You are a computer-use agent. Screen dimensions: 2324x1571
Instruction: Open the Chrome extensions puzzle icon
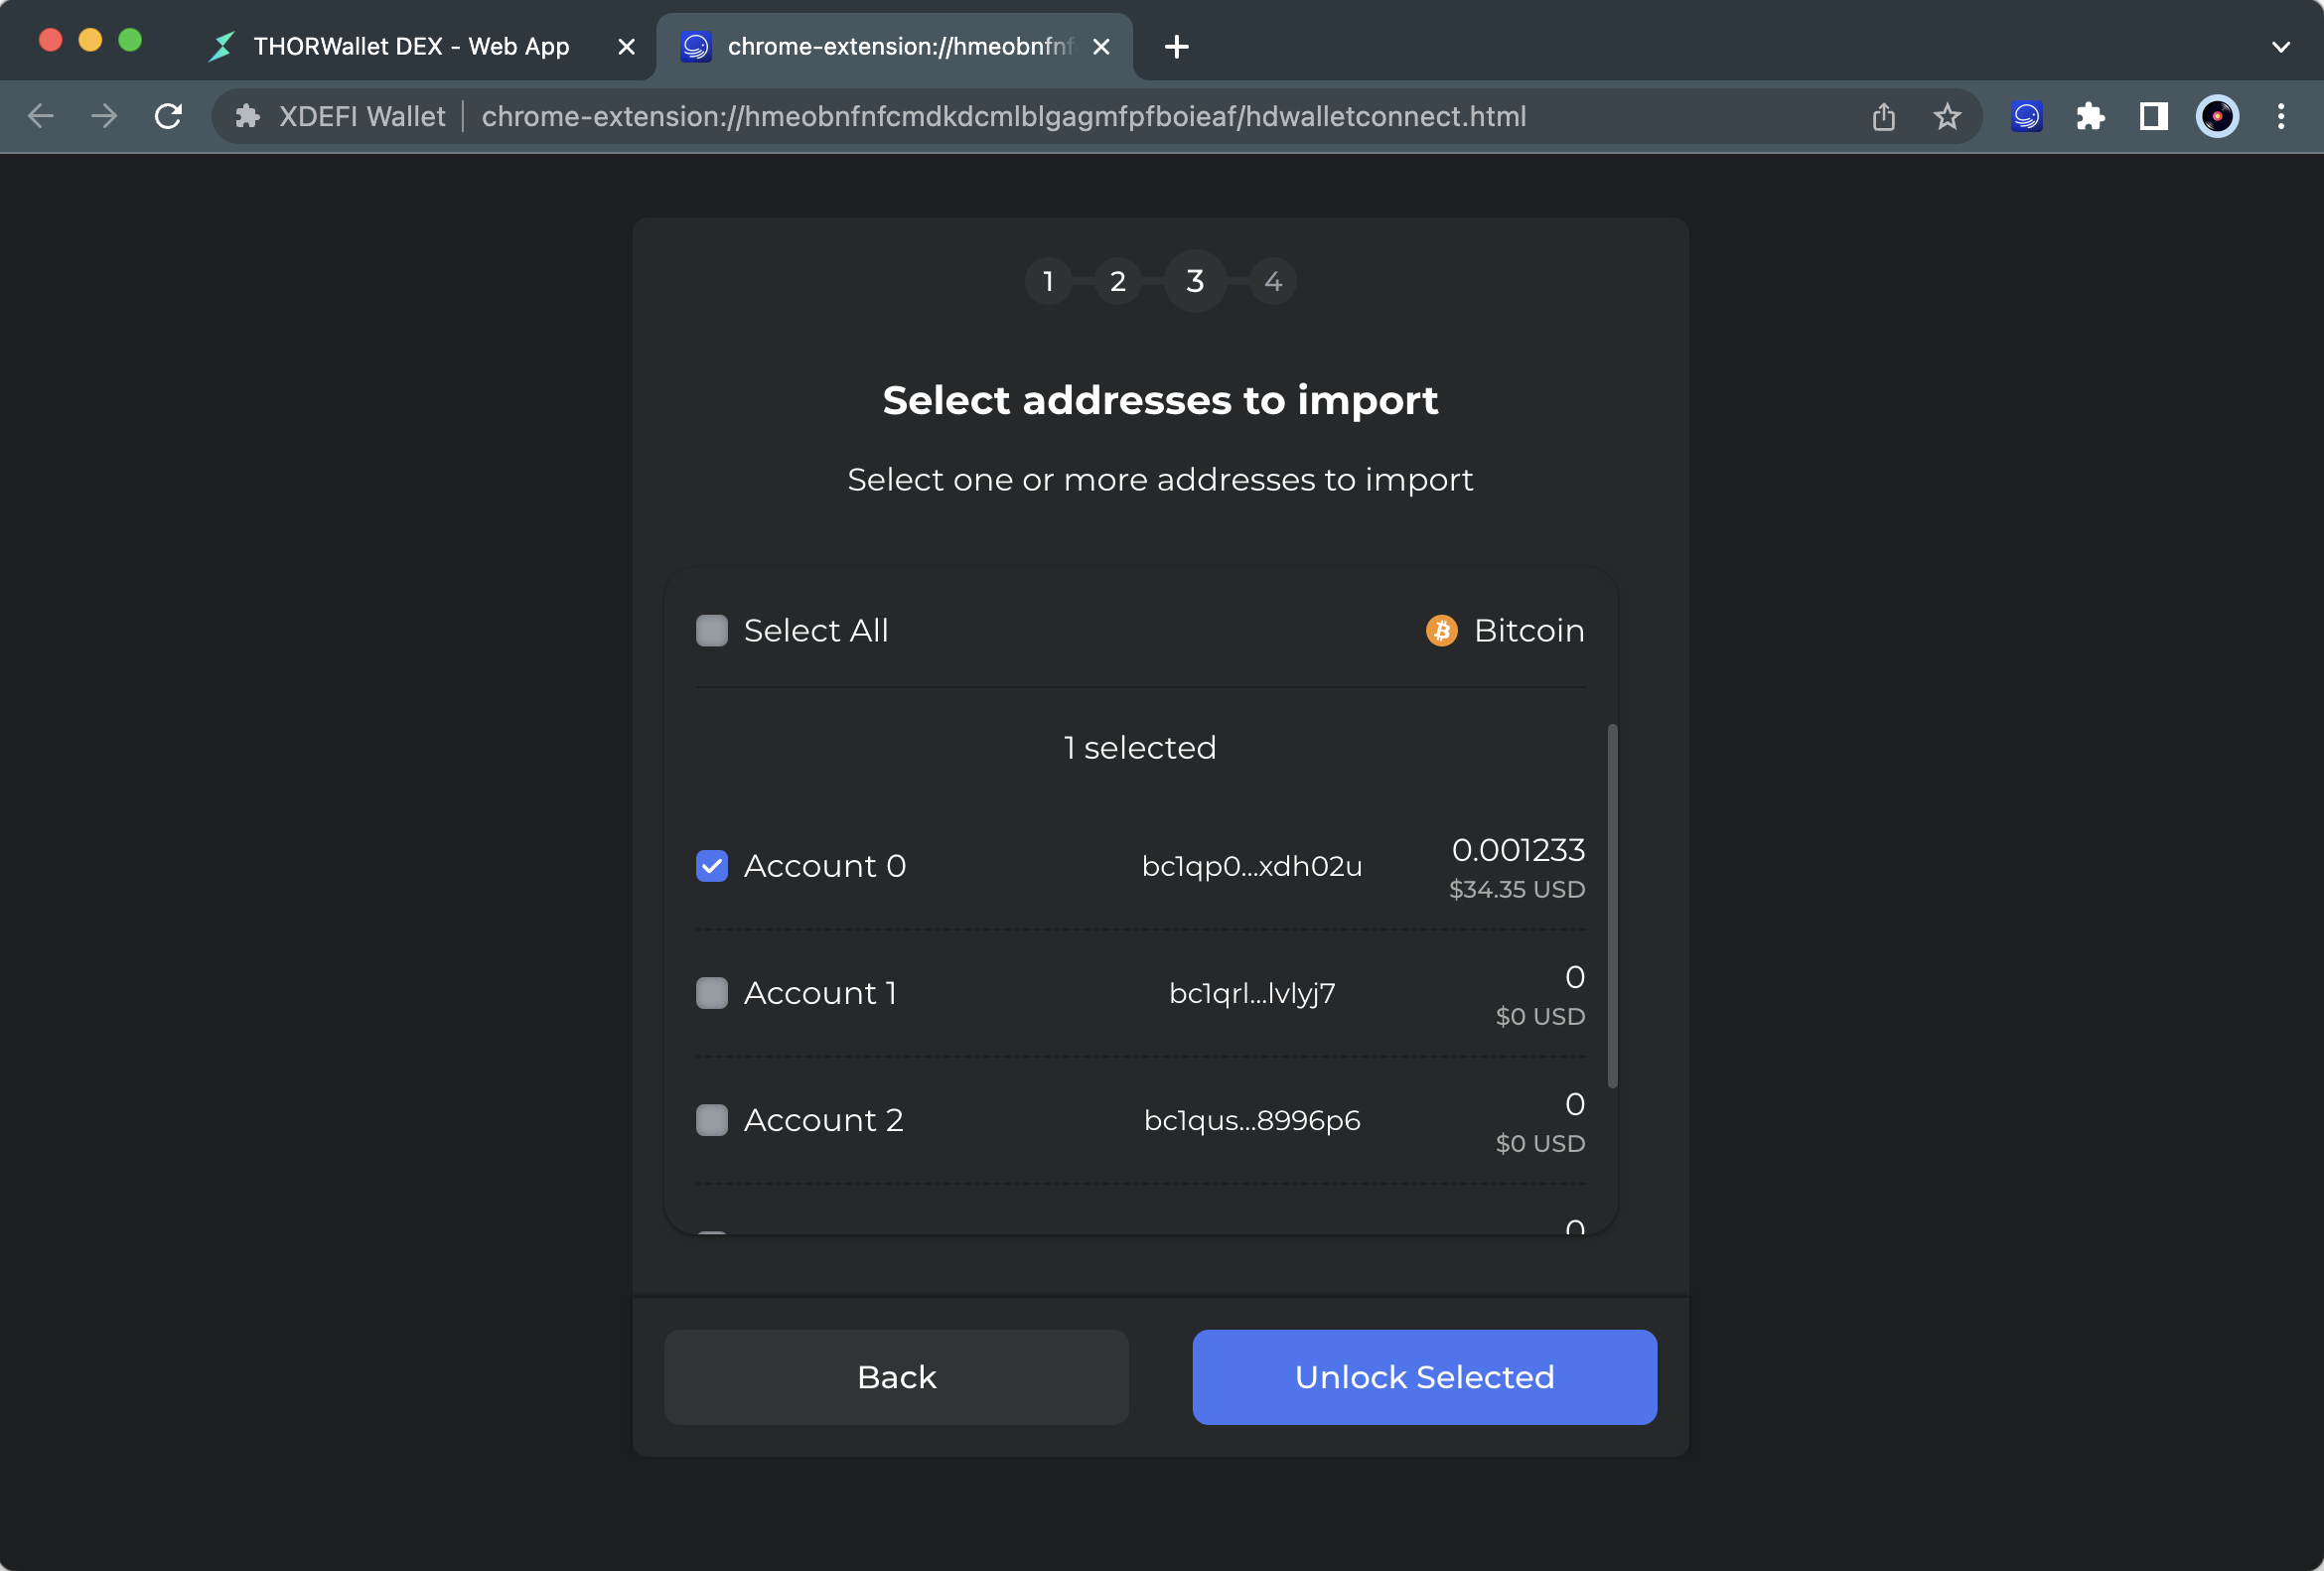[2090, 117]
